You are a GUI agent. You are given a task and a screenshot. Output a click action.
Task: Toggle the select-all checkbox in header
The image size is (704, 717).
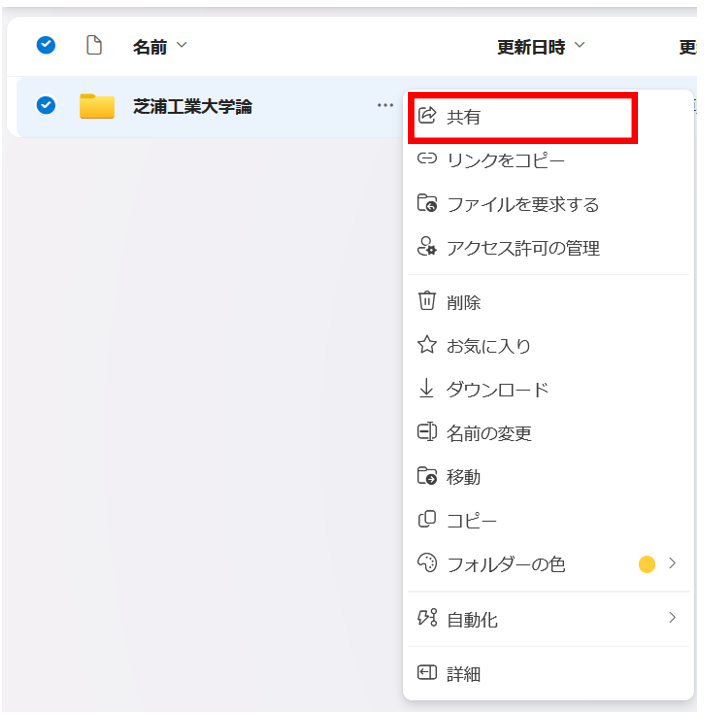(46, 45)
